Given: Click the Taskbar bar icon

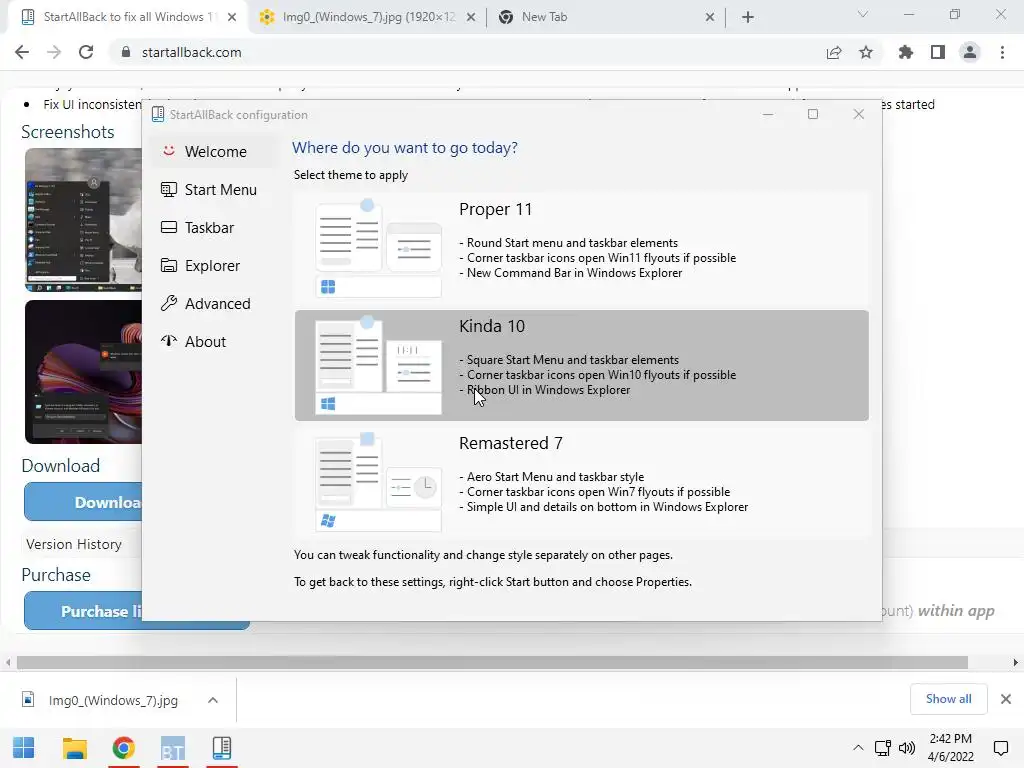Looking at the screenshot, I should [168, 227].
